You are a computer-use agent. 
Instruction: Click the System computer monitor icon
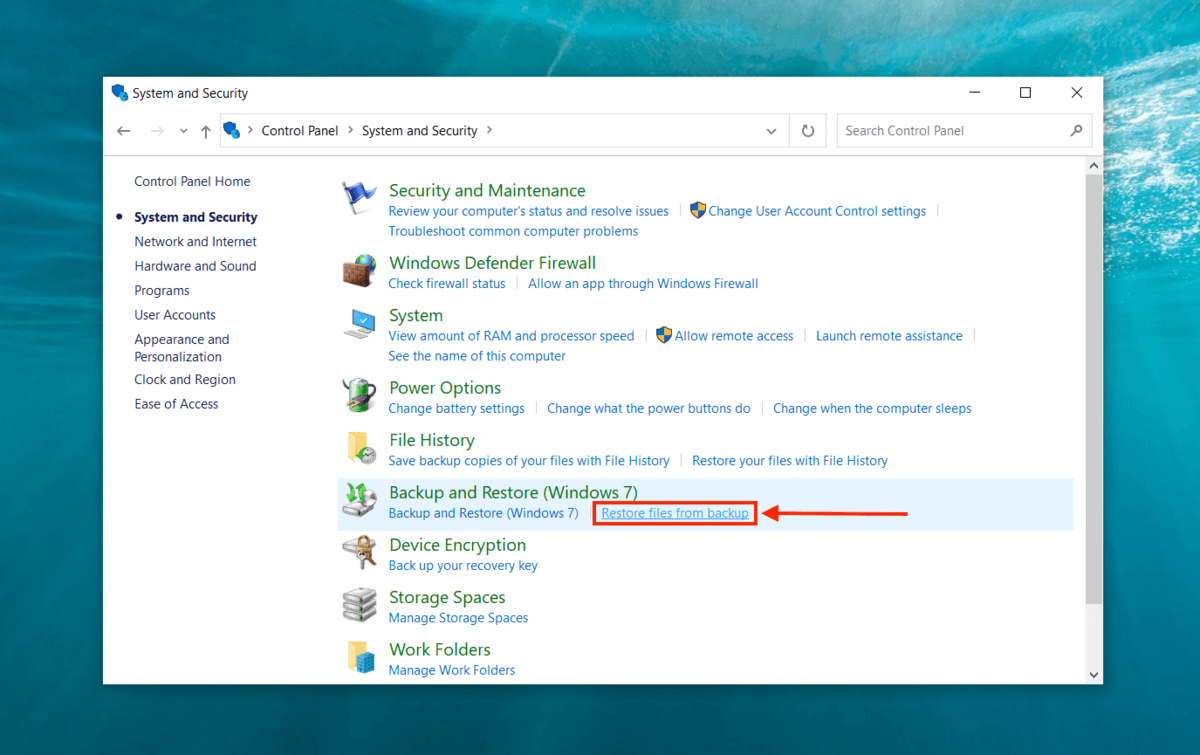click(359, 323)
